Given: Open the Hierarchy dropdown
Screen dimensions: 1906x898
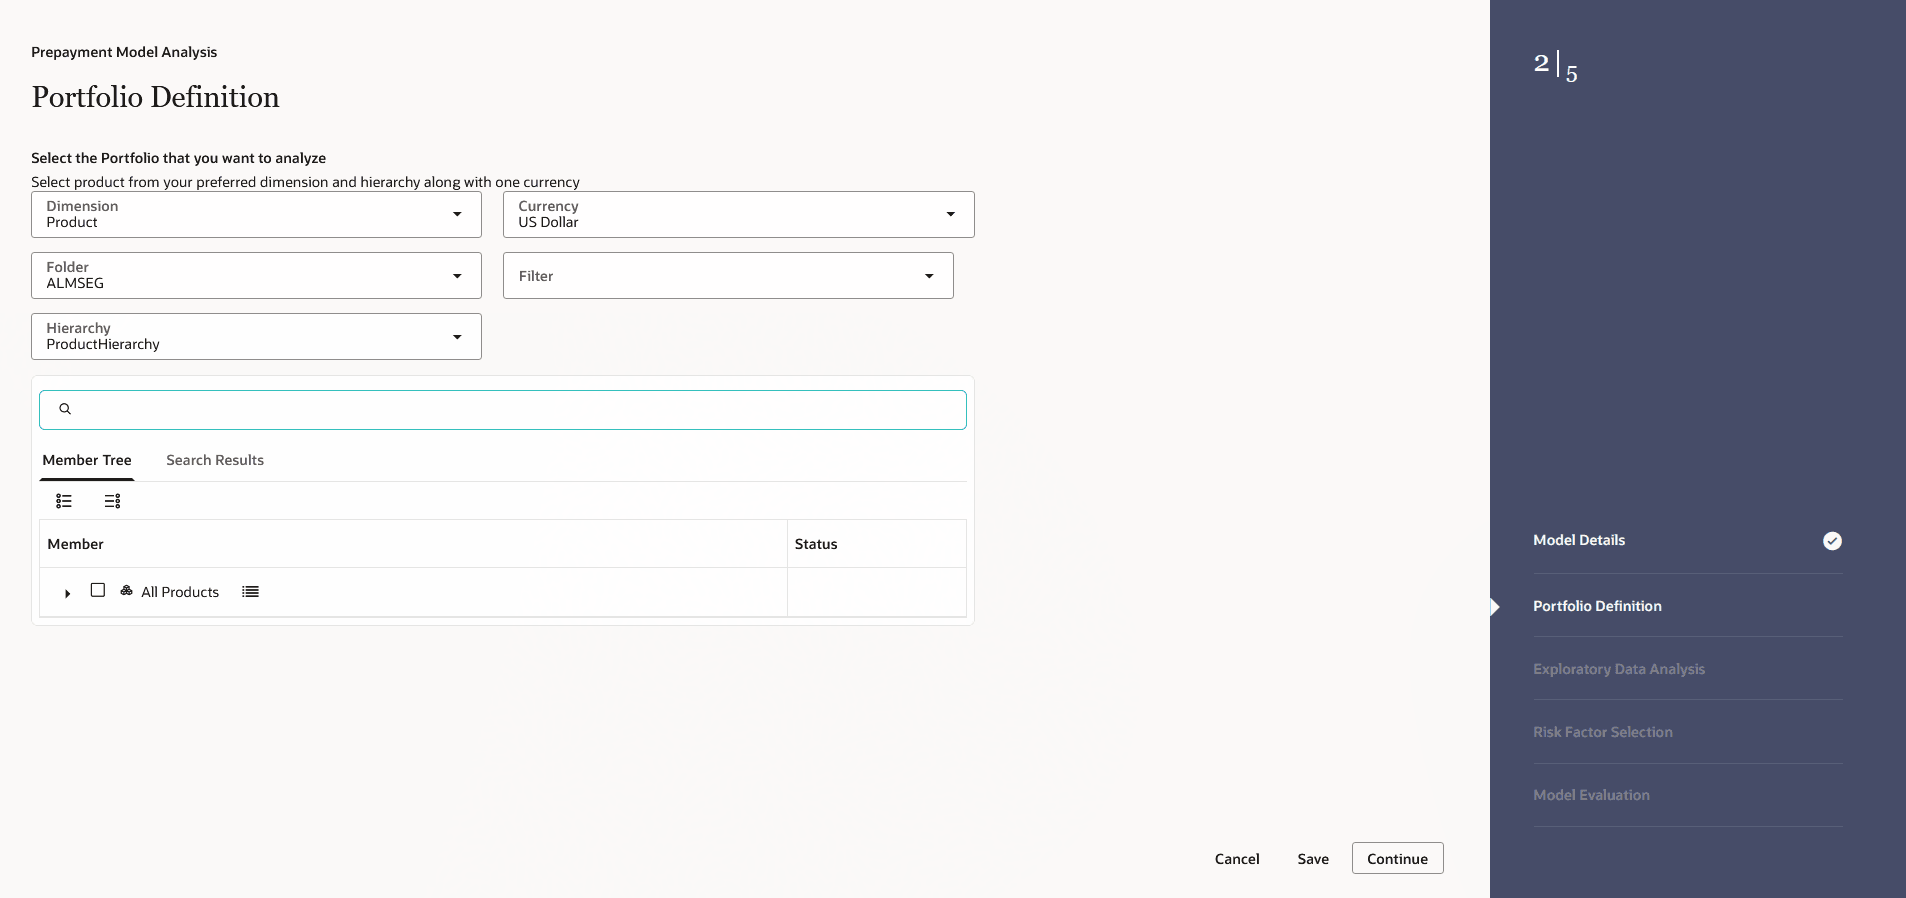Looking at the screenshot, I should pyautogui.click(x=256, y=336).
